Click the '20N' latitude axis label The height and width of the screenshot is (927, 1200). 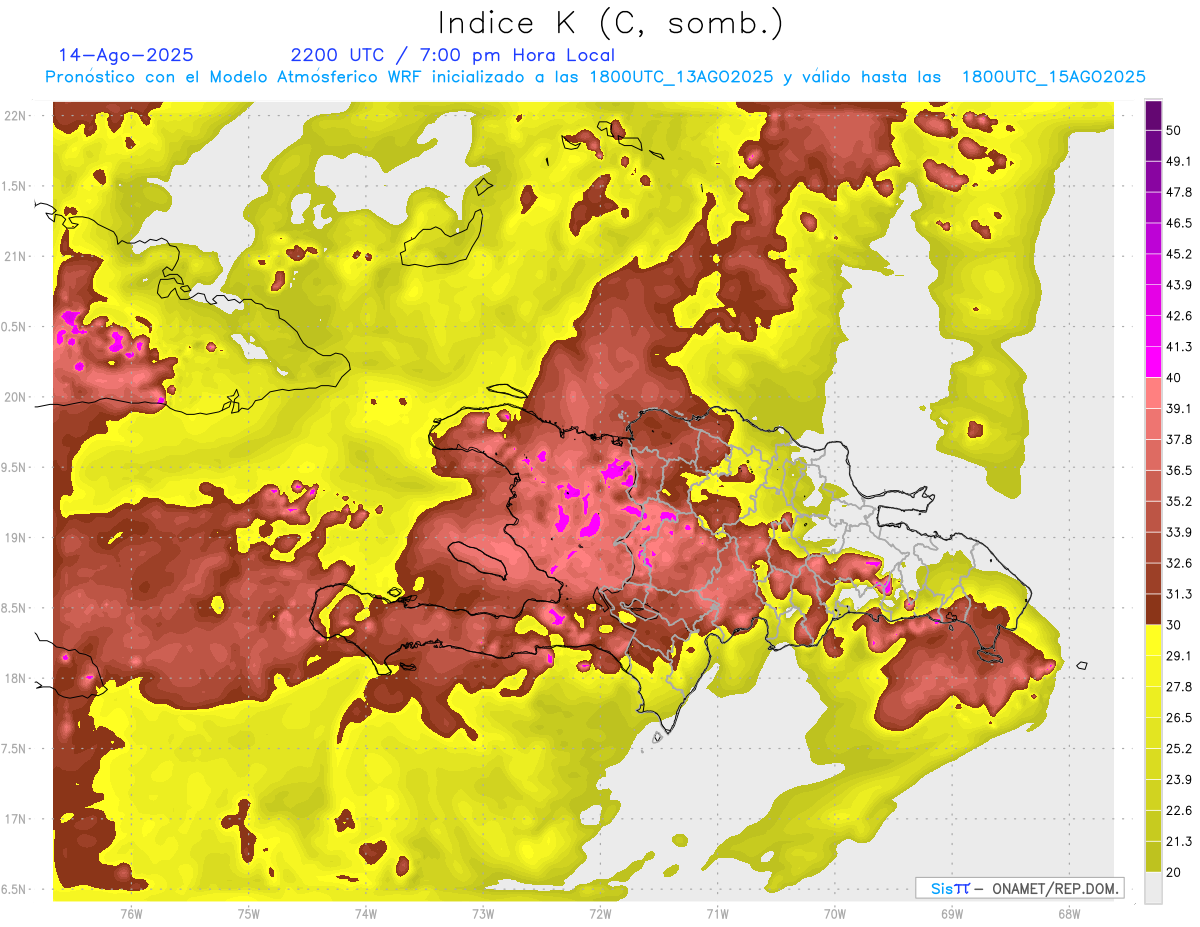15,397
